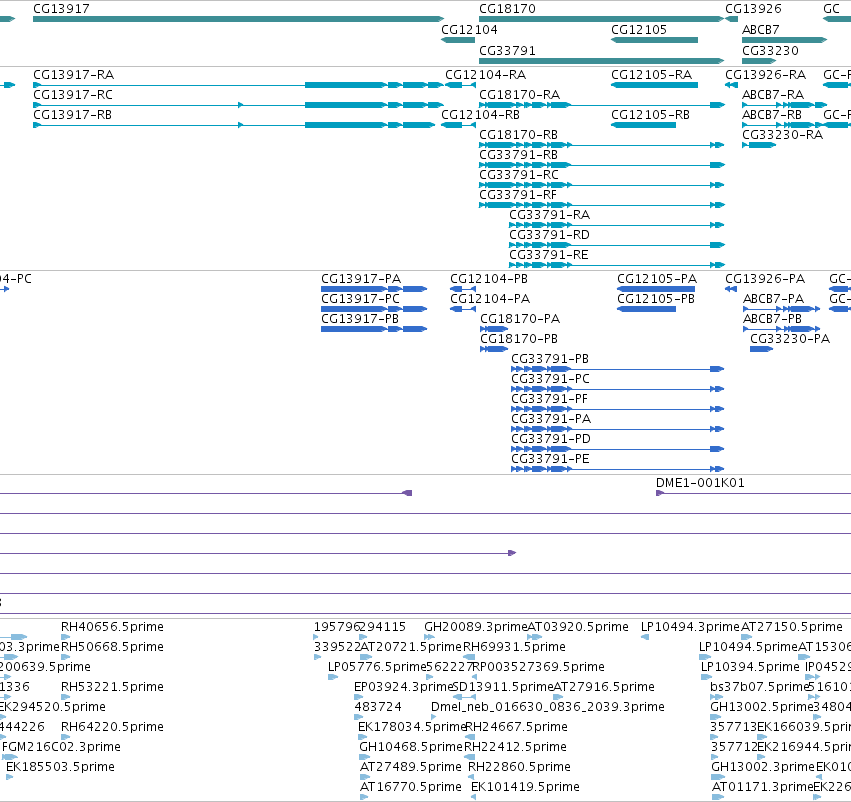Select protein label CG33791-PB
This screenshot has width=851, height=802.
(550, 359)
